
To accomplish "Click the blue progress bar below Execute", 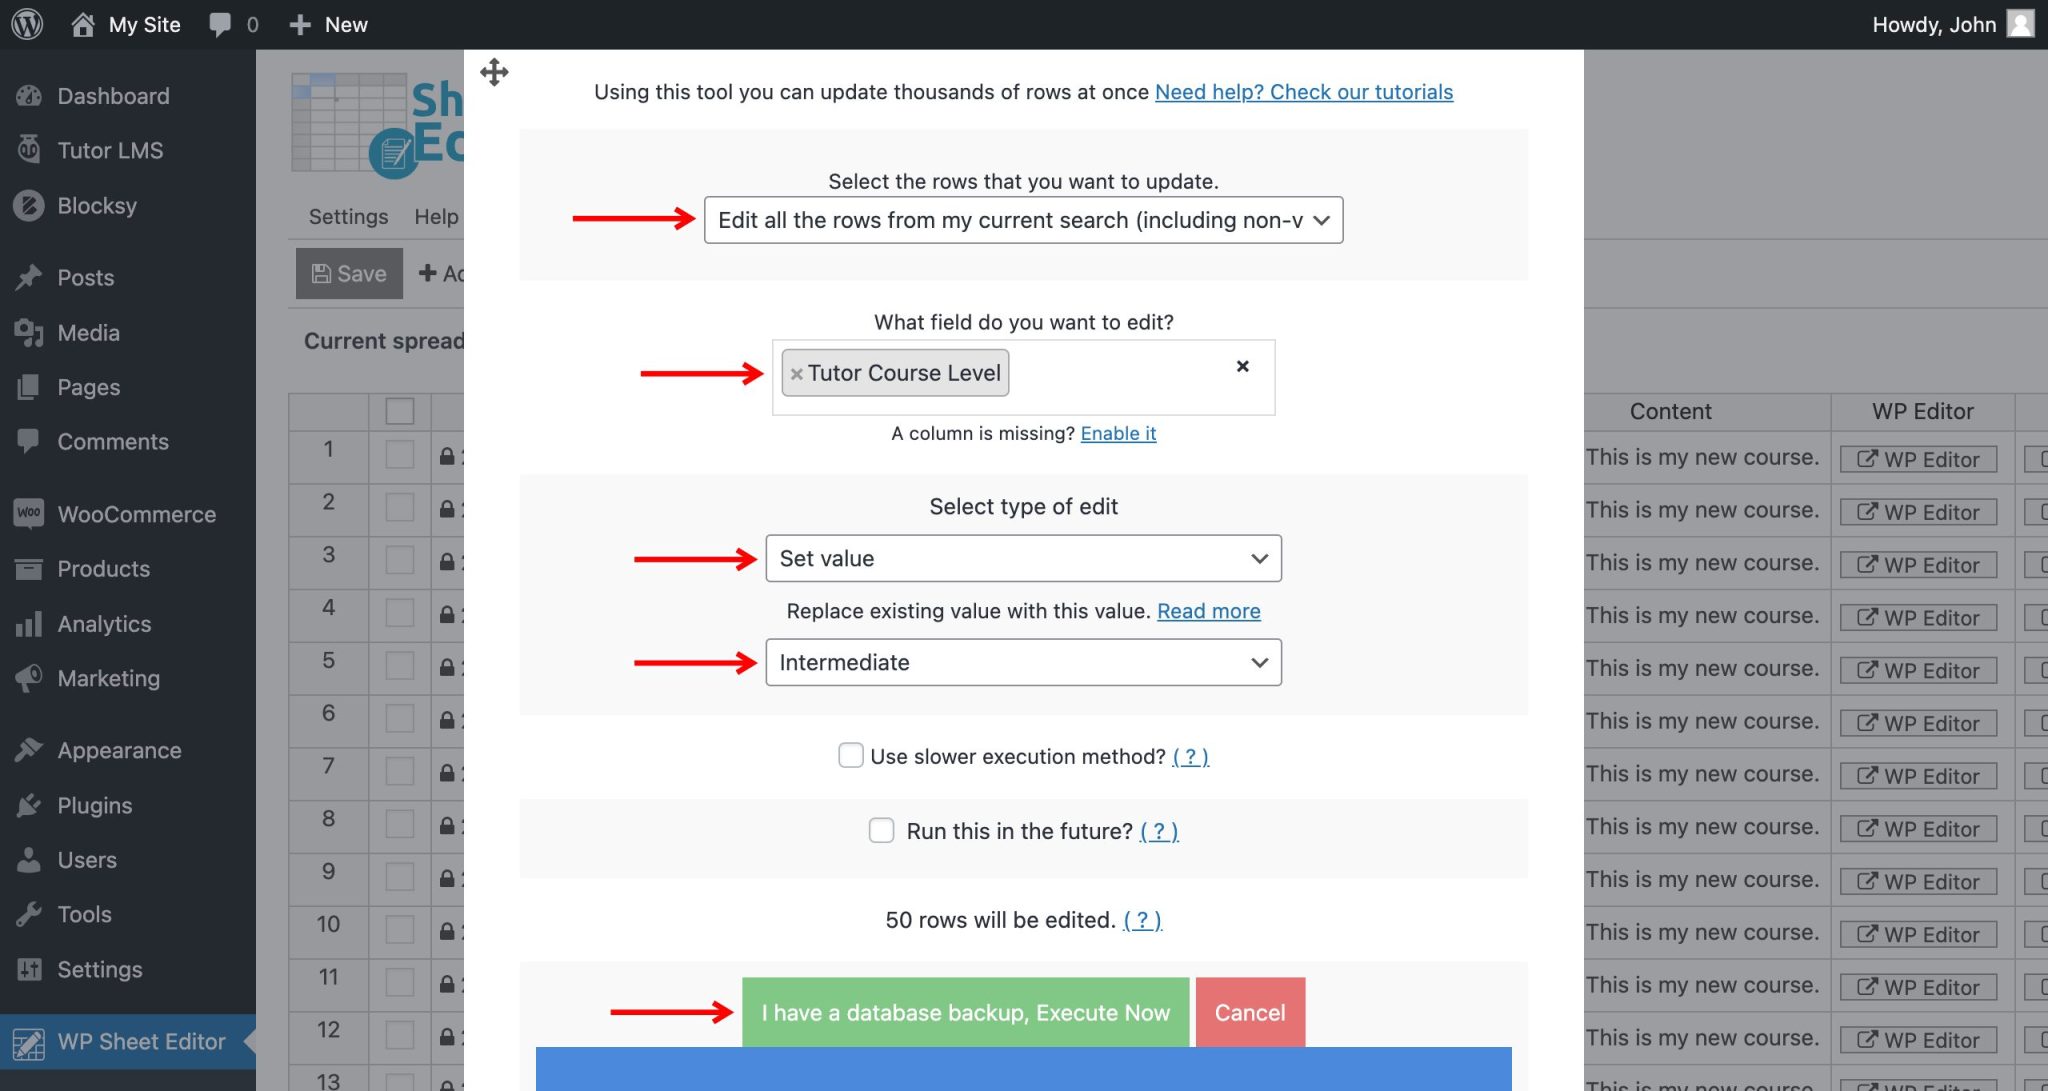I will (1022, 1070).
